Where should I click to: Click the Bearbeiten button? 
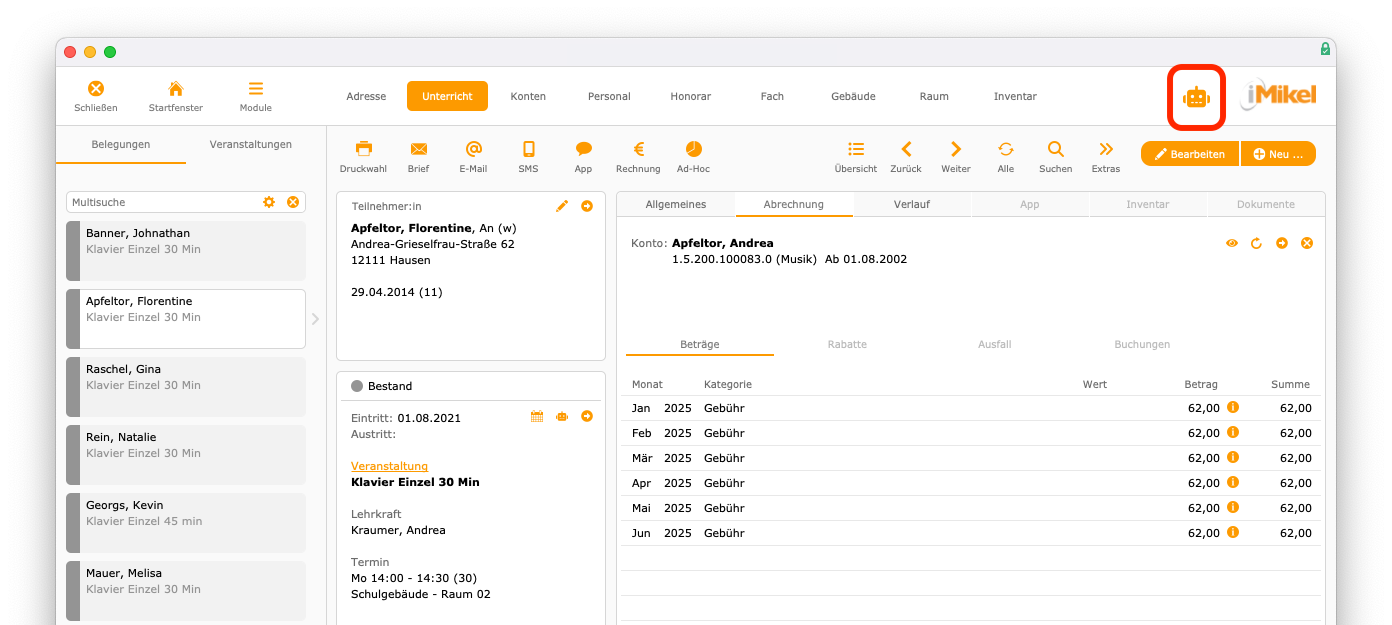[x=1190, y=154]
